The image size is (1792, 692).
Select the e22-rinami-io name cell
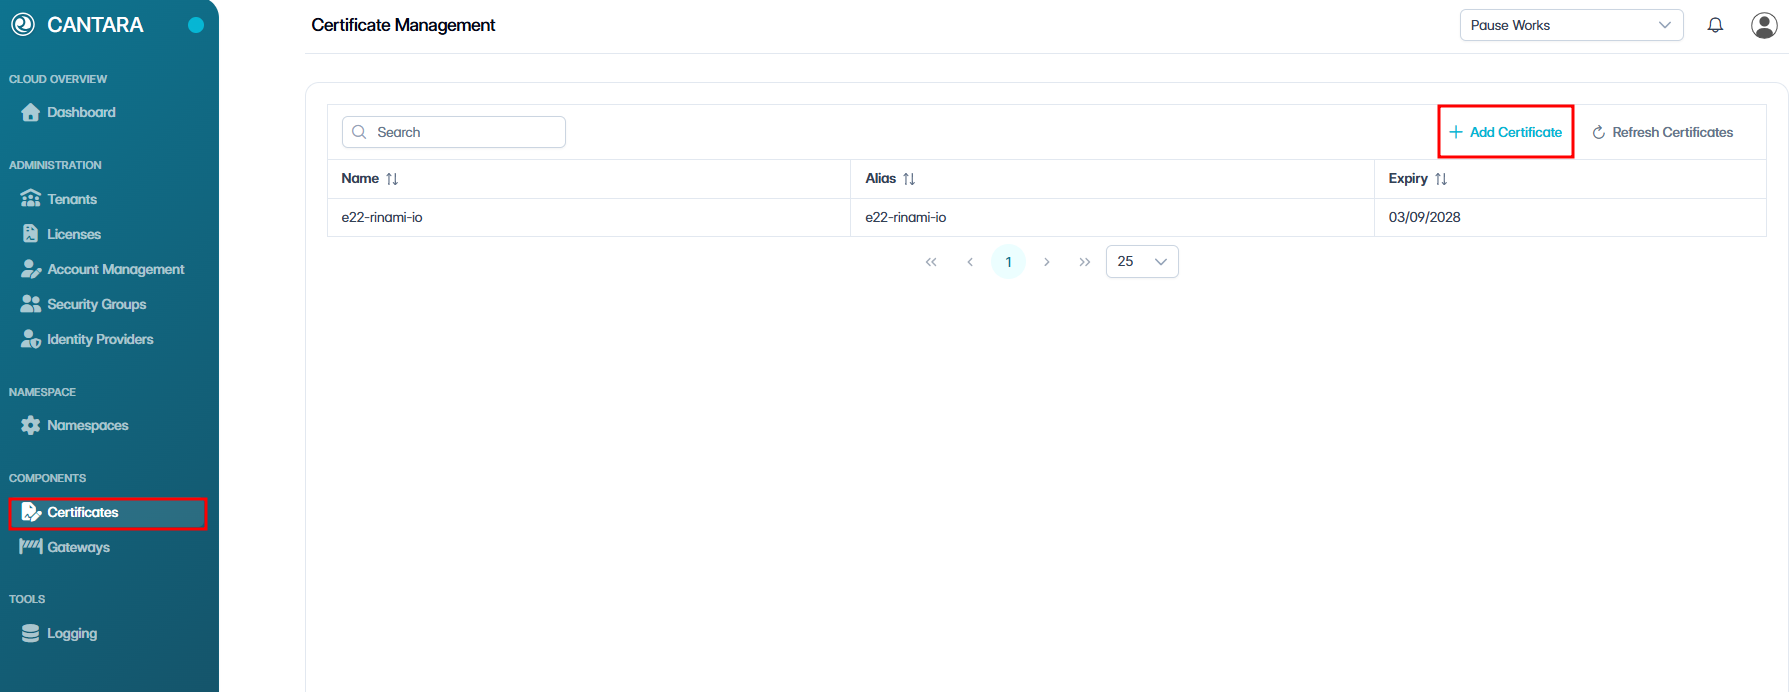589,217
